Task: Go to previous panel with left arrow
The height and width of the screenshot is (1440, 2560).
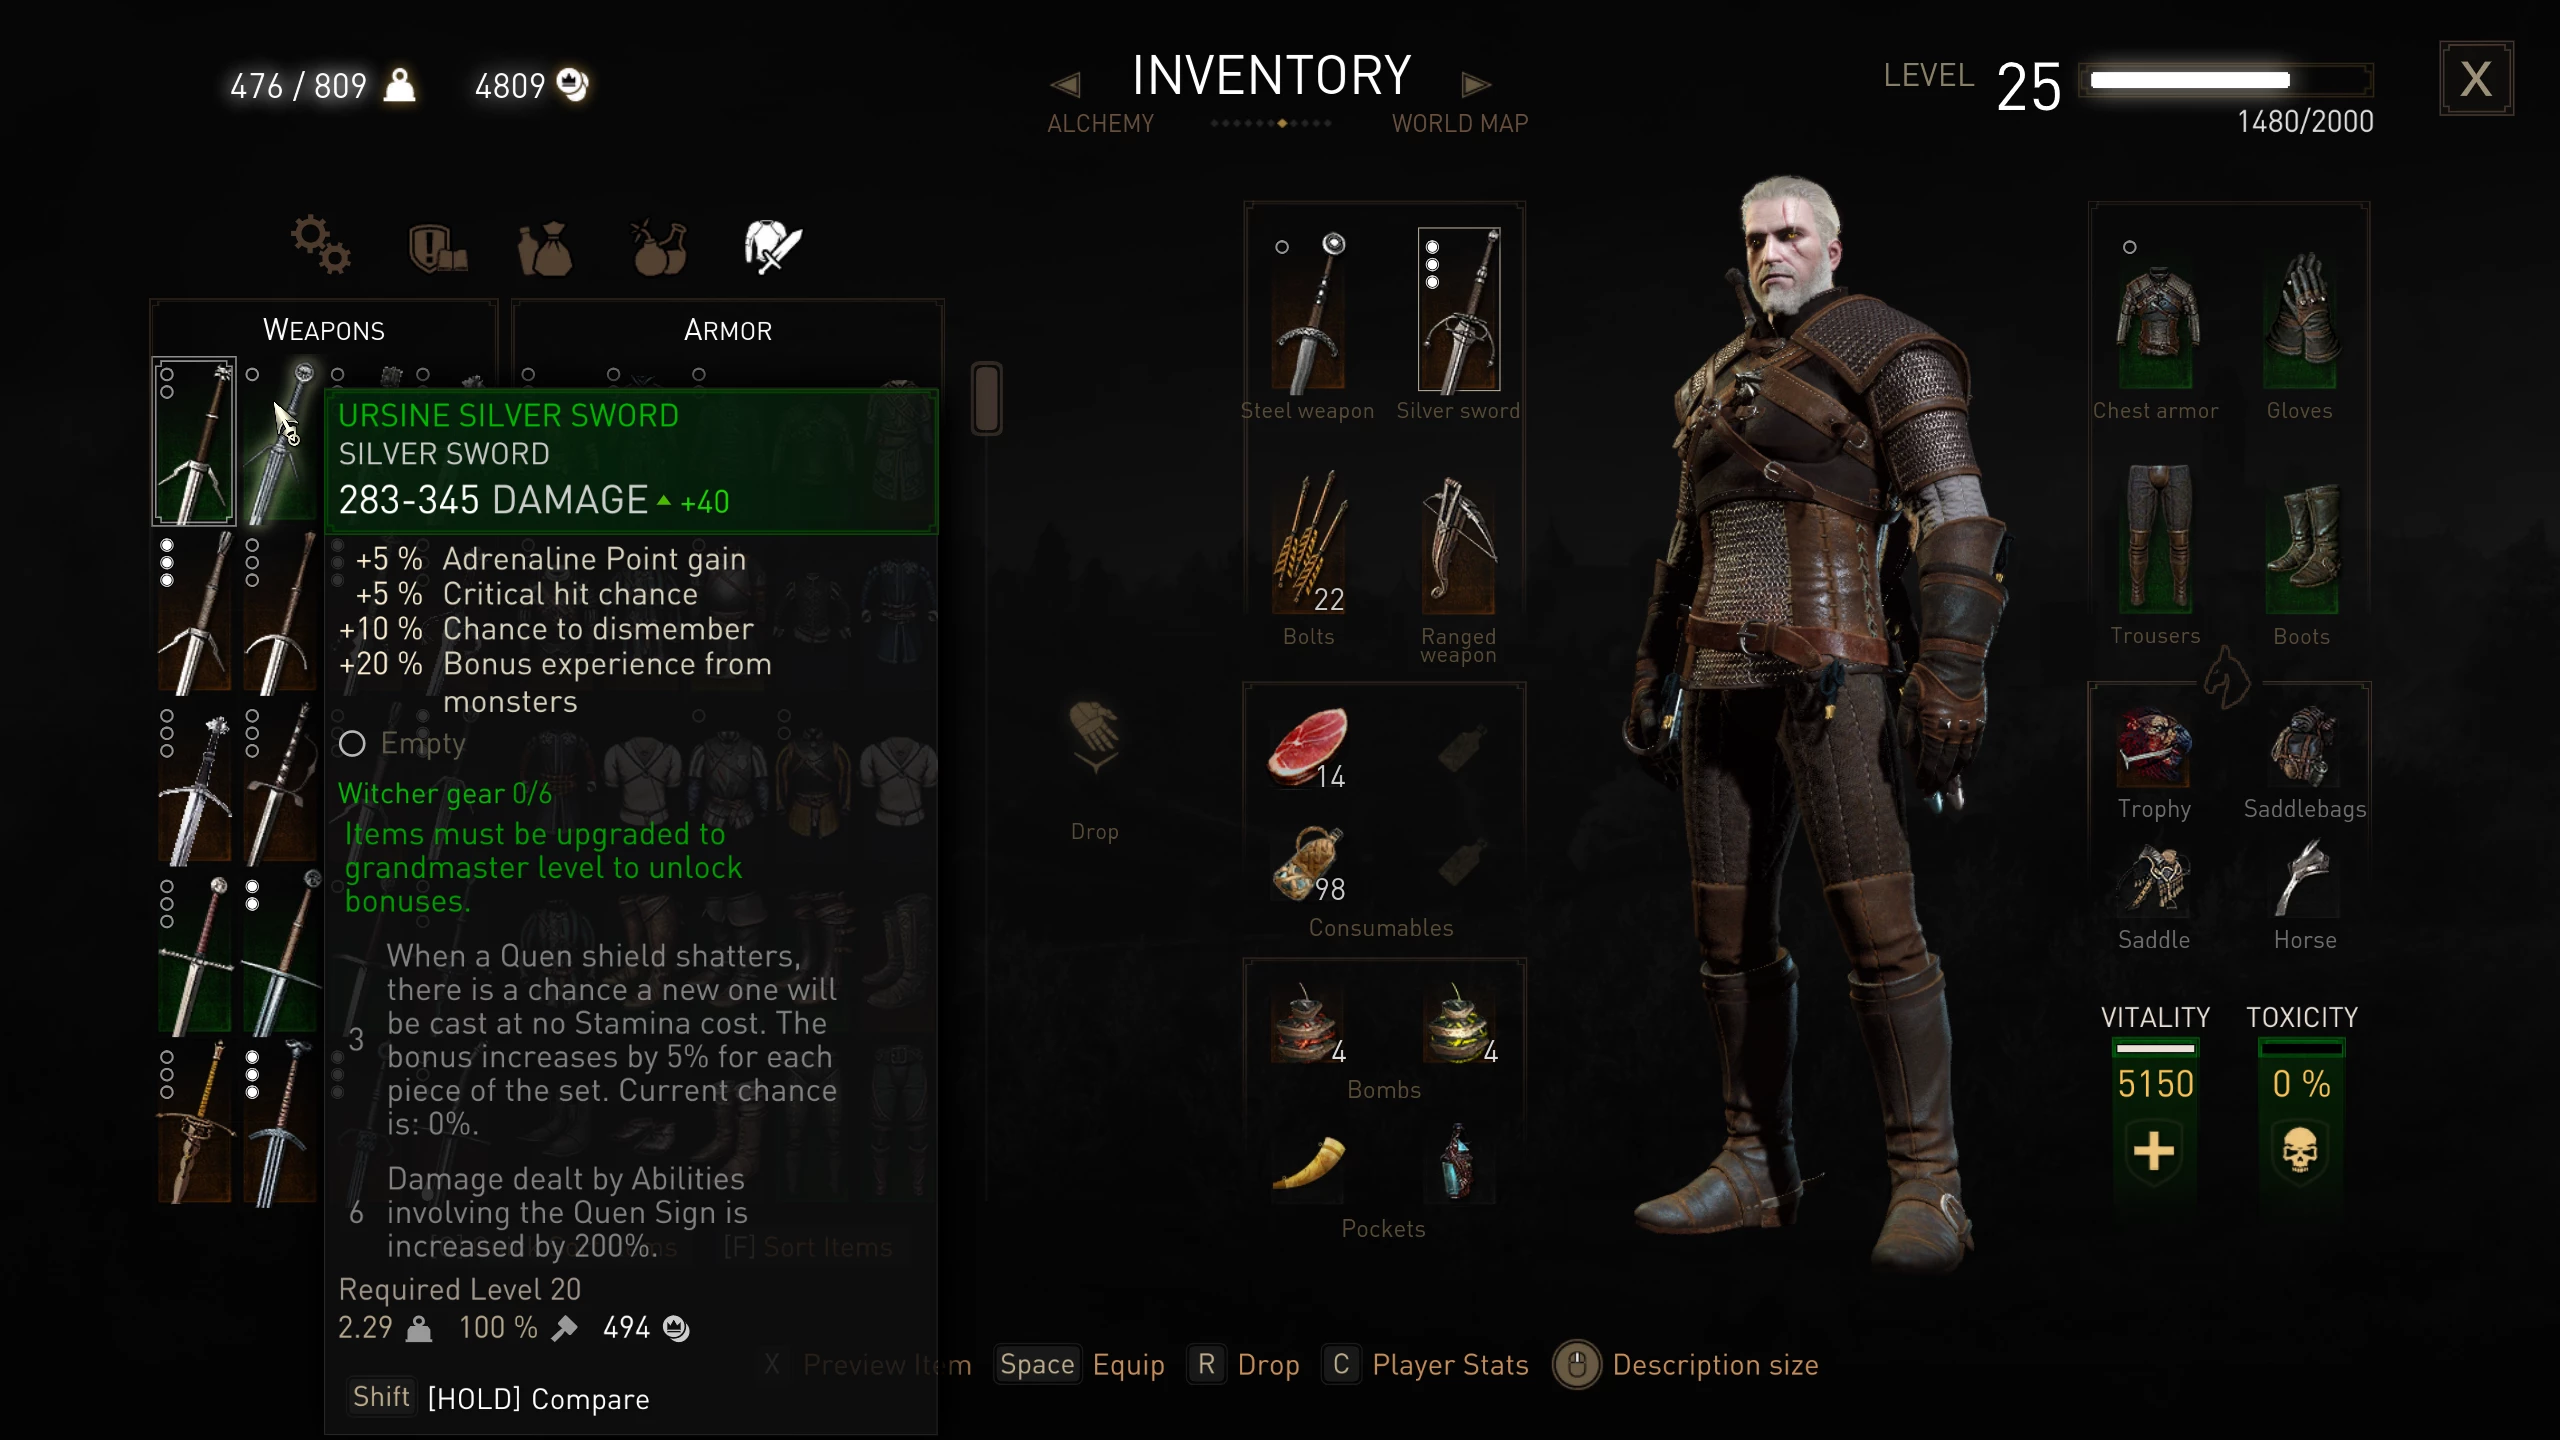Action: (1066, 85)
